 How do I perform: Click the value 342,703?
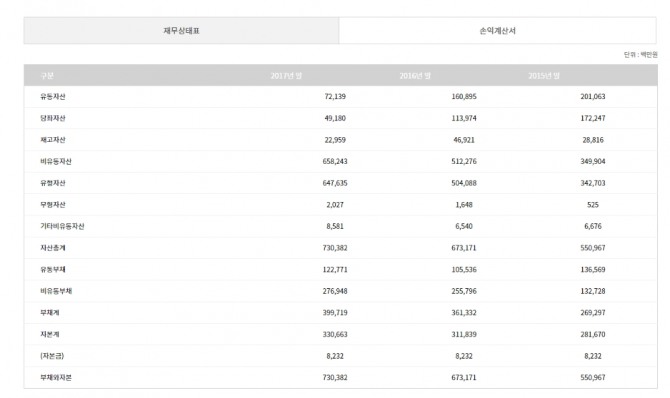593,183
